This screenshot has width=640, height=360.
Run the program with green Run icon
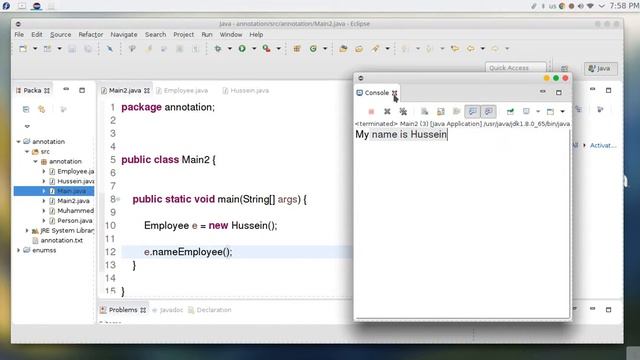[242, 49]
